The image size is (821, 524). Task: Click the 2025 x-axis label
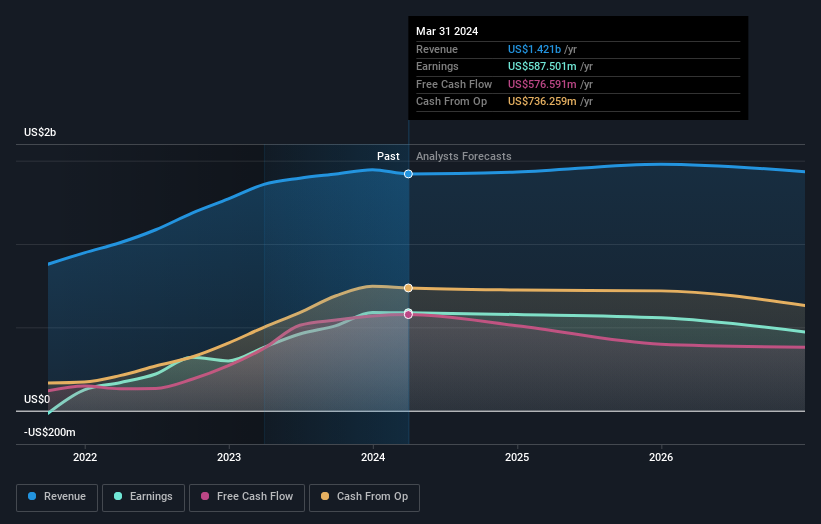coord(517,457)
